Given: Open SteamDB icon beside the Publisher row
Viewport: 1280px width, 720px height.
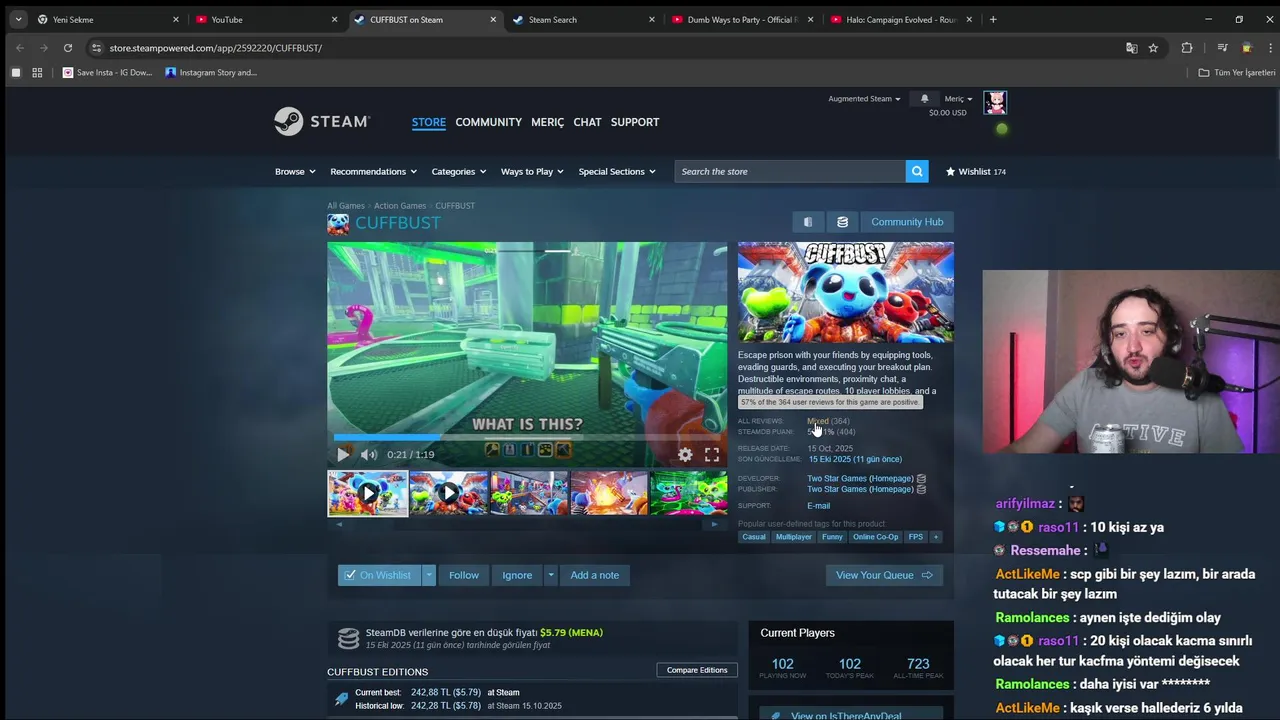Looking at the screenshot, I should pyautogui.click(x=921, y=489).
